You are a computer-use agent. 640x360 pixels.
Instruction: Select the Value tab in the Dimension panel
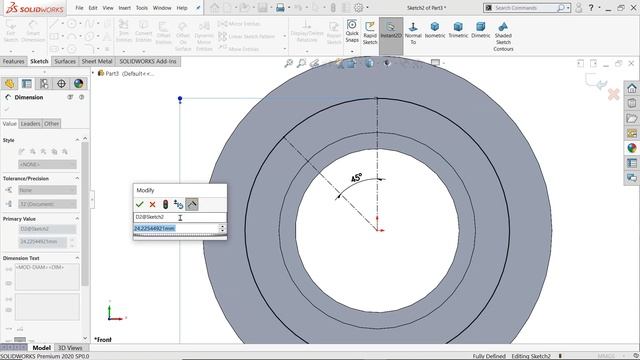click(x=9, y=124)
